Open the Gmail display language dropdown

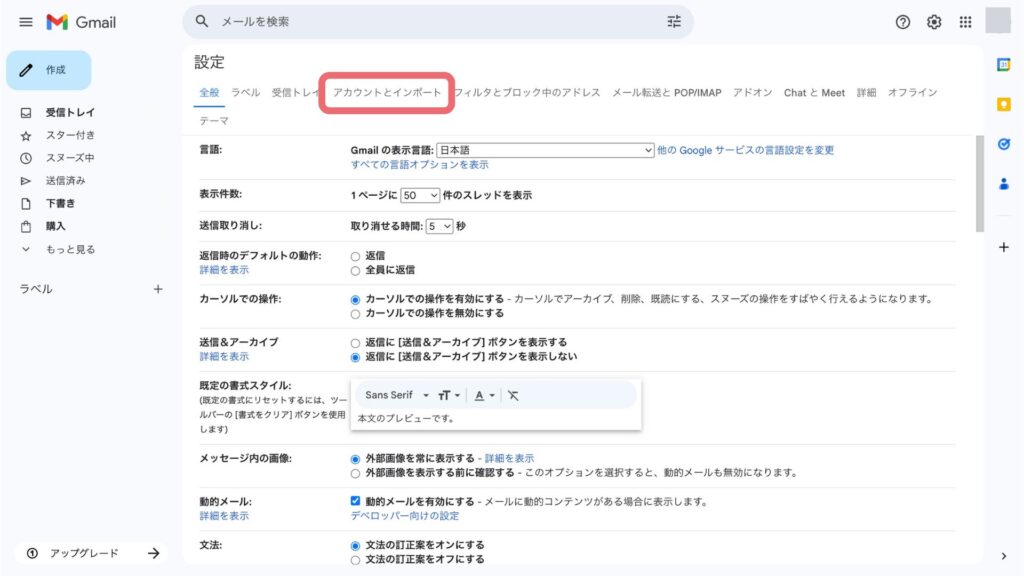click(545, 150)
